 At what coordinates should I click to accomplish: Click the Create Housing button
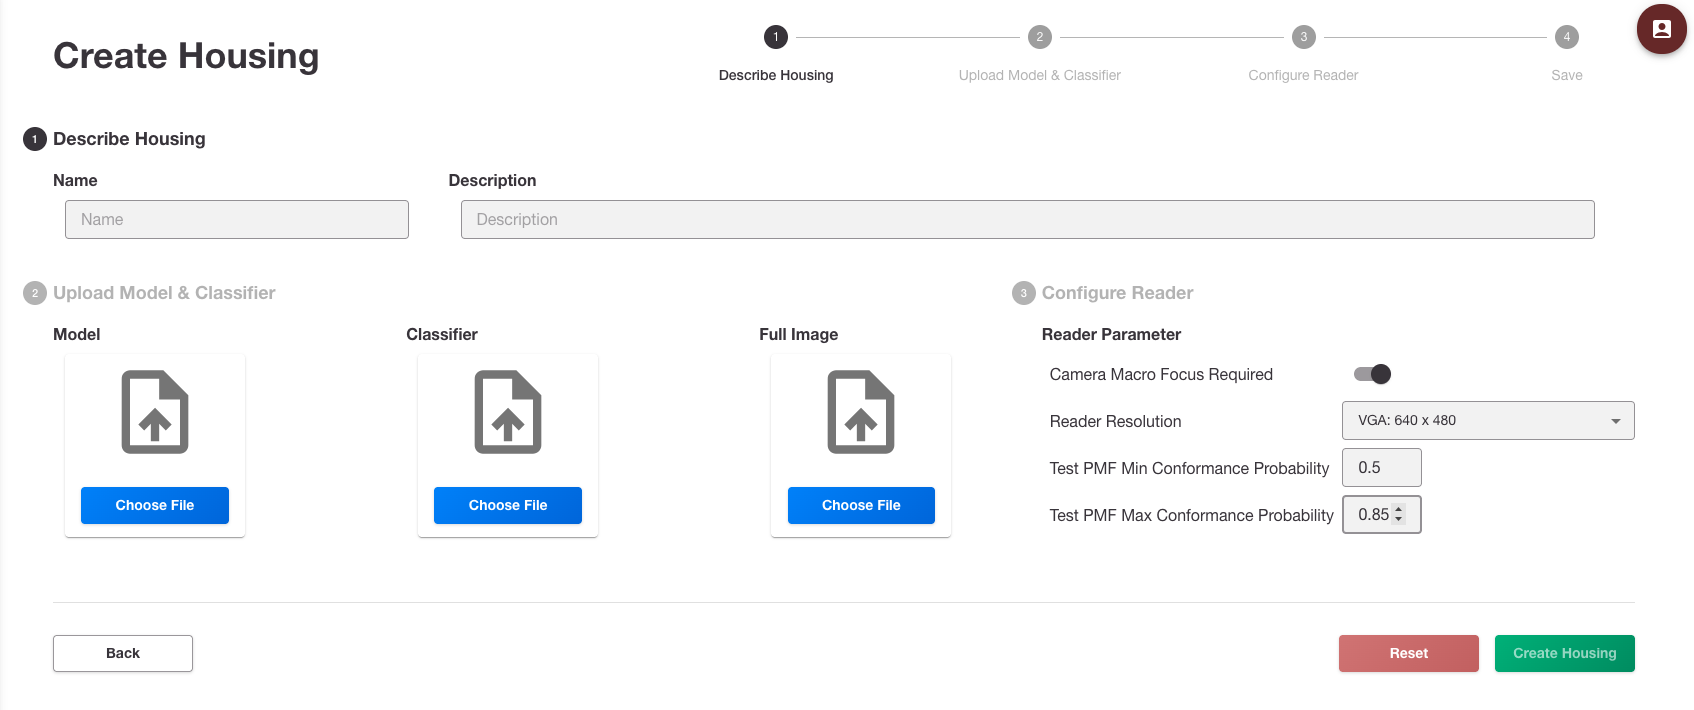[1565, 653]
